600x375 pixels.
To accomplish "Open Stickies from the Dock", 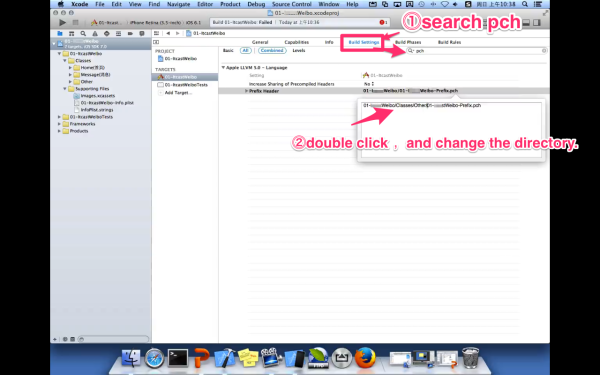I will tap(248, 358).
